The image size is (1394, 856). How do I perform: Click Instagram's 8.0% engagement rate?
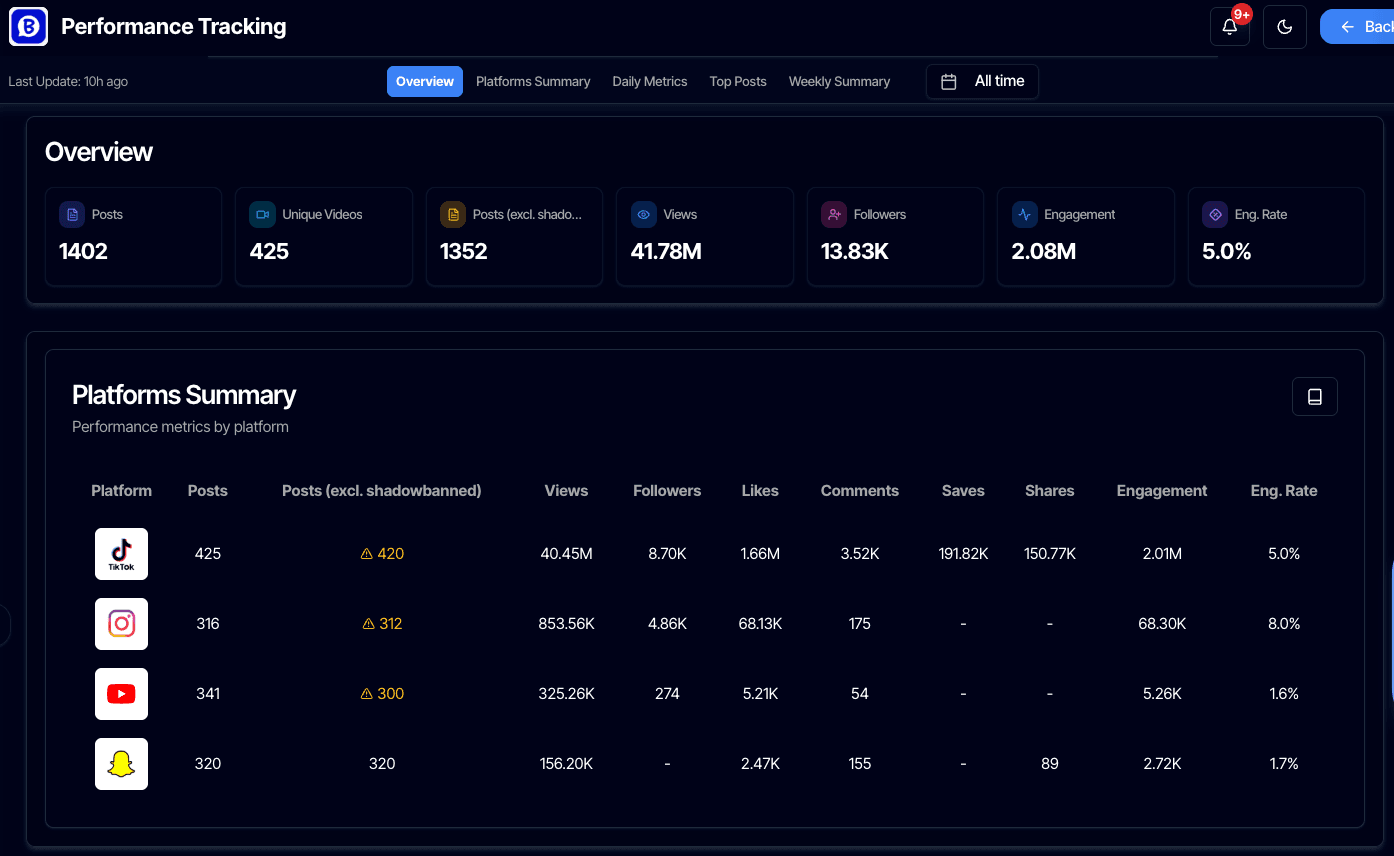pos(1284,624)
